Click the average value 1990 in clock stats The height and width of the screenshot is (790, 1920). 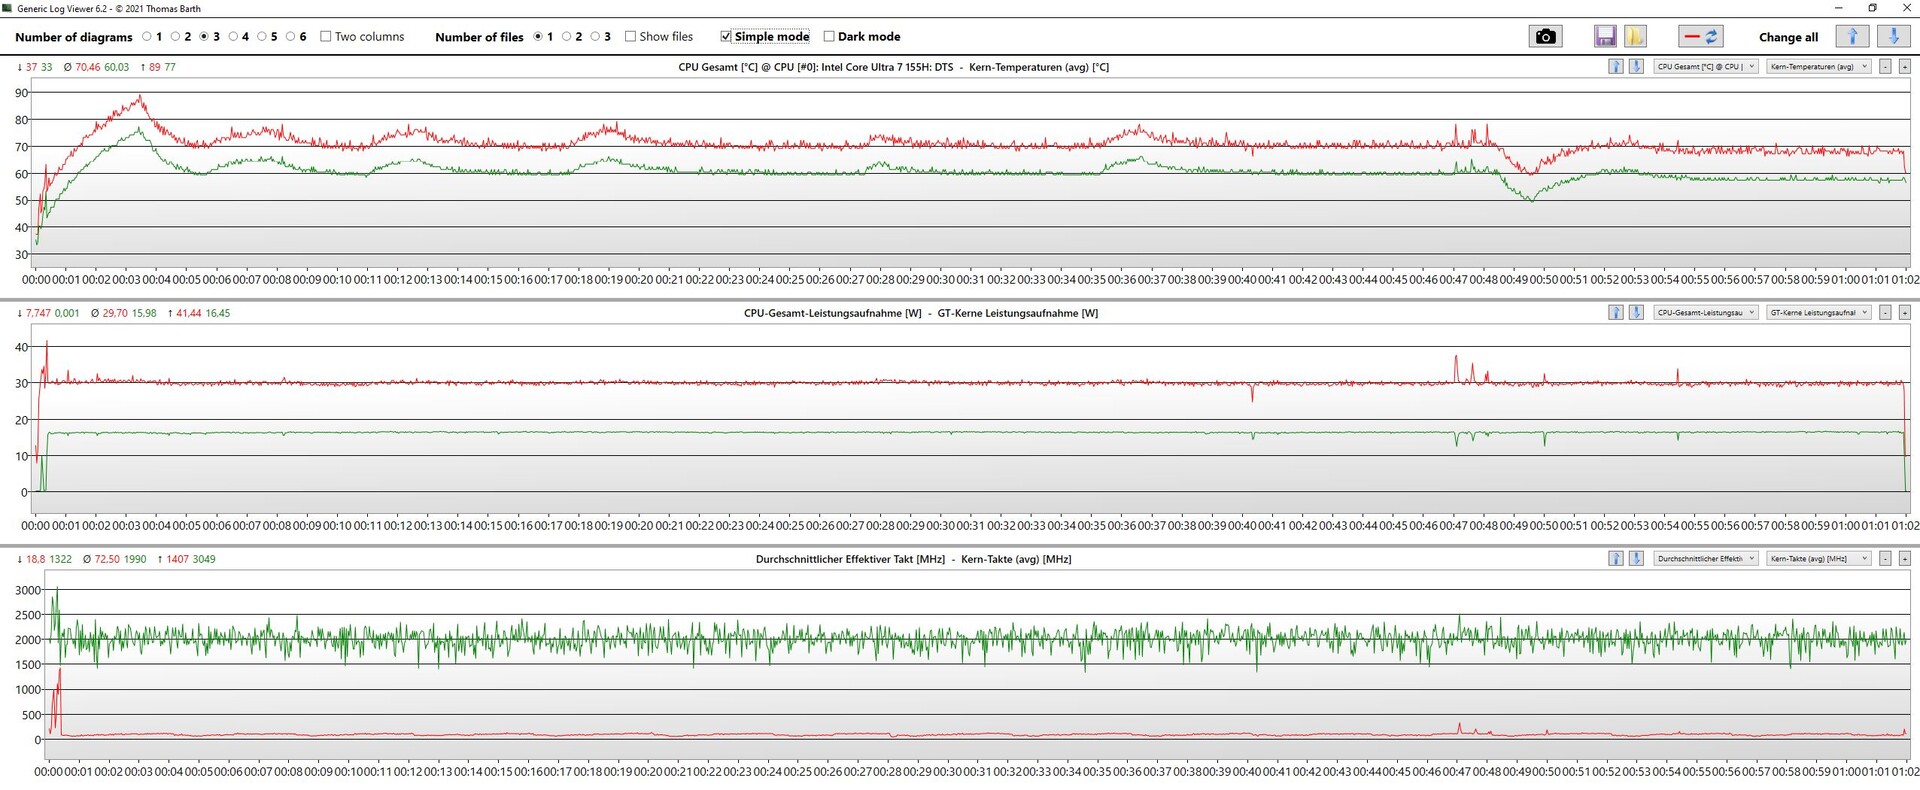click(x=135, y=559)
